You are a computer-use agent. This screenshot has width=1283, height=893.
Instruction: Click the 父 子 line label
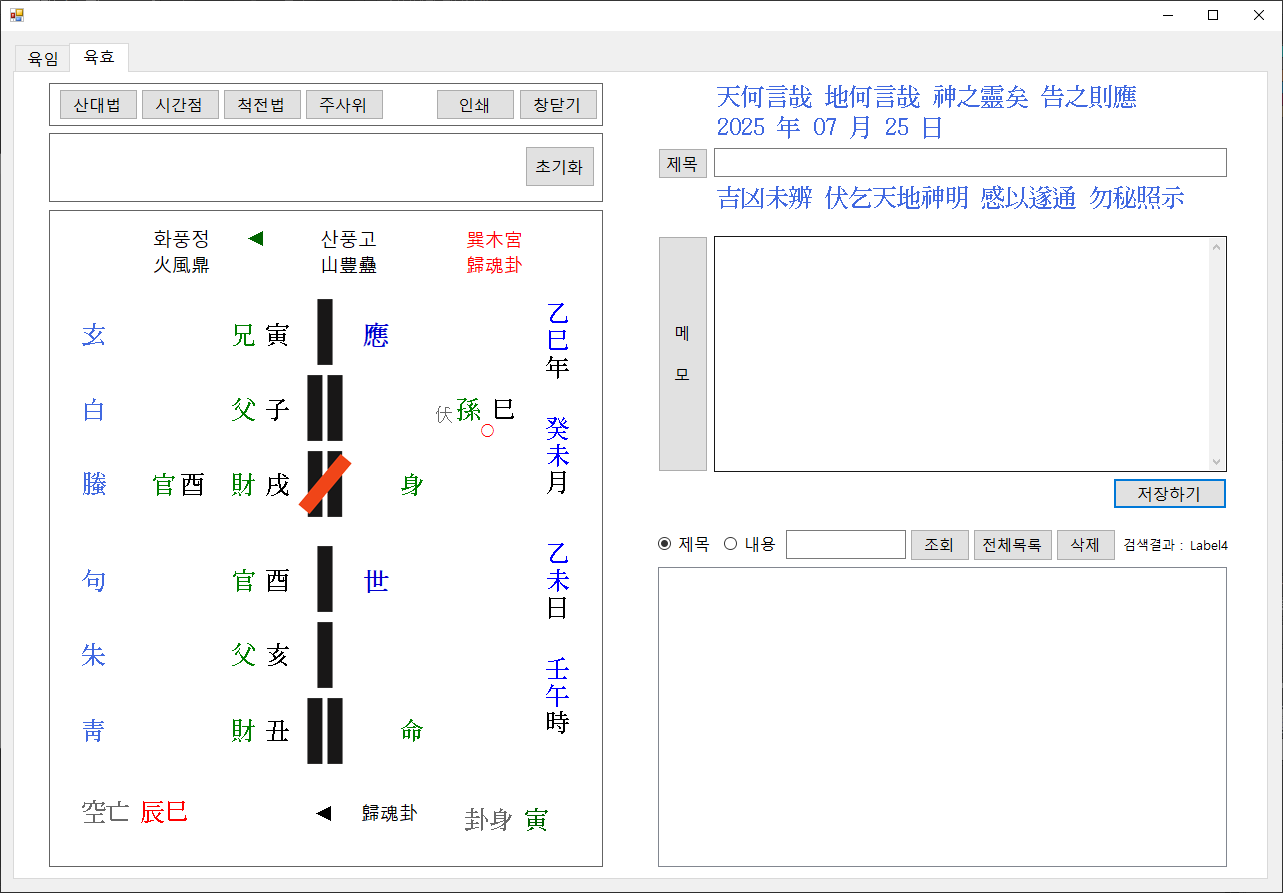click(260, 410)
